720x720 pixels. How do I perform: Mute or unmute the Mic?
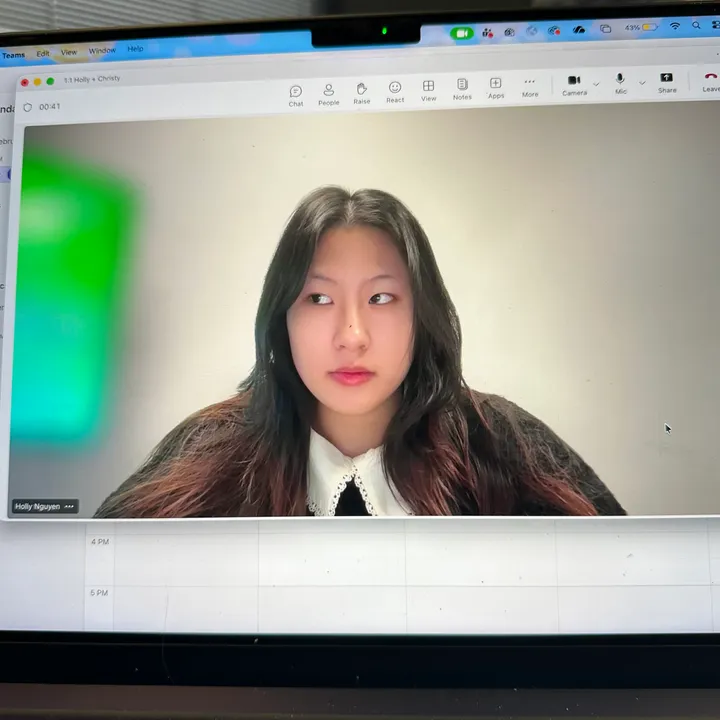(x=620, y=83)
